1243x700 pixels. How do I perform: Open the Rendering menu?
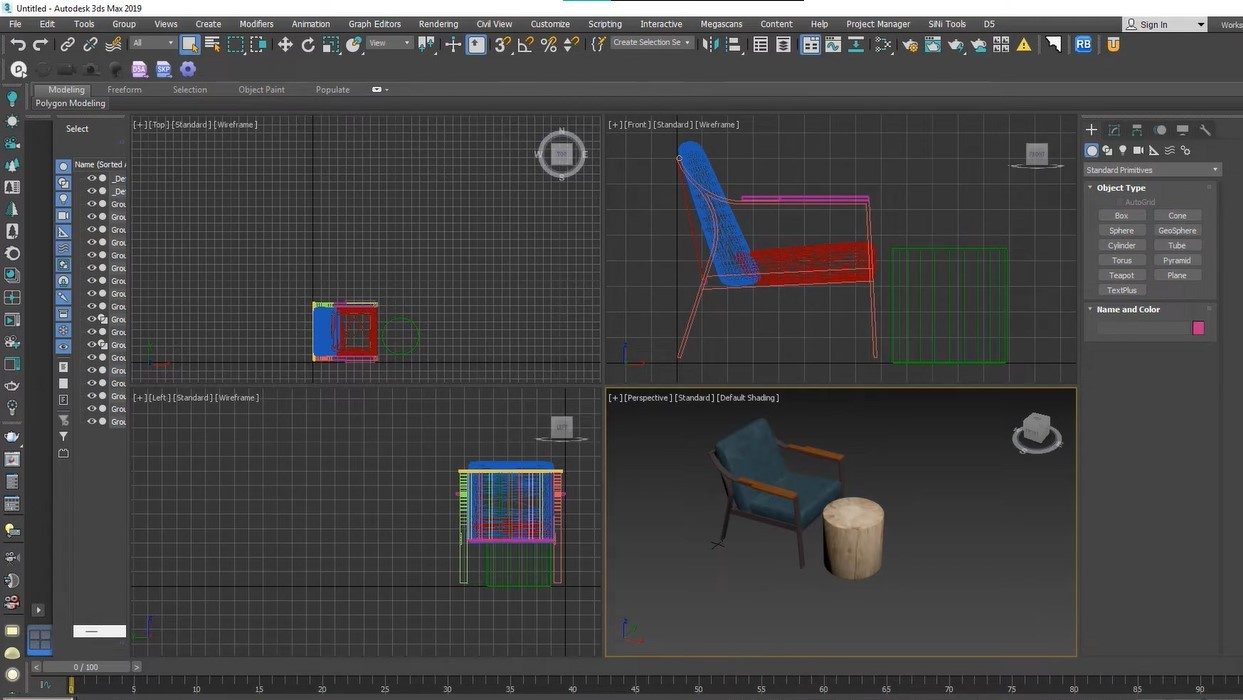point(438,24)
